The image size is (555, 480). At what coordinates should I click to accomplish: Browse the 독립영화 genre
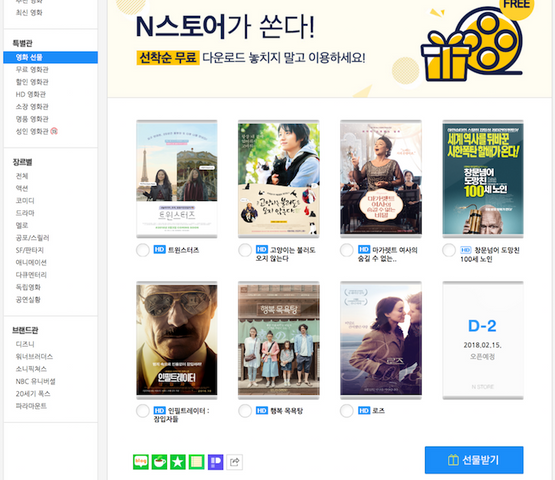(28, 287)
